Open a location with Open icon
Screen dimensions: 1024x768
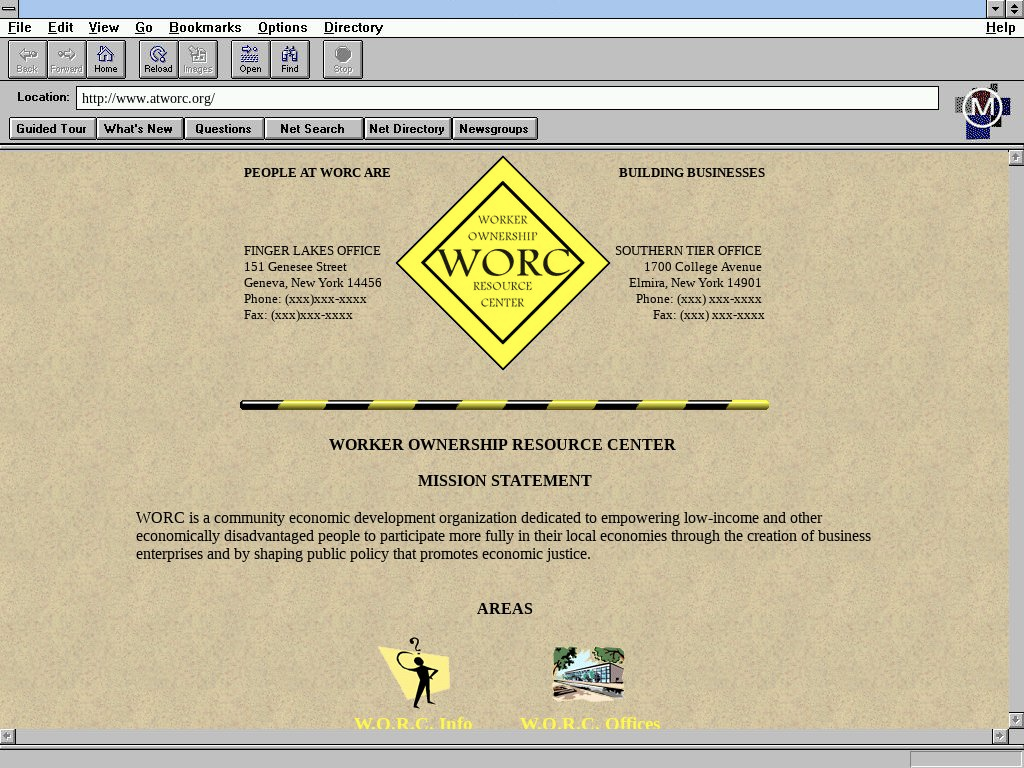[x=250, y=59]
